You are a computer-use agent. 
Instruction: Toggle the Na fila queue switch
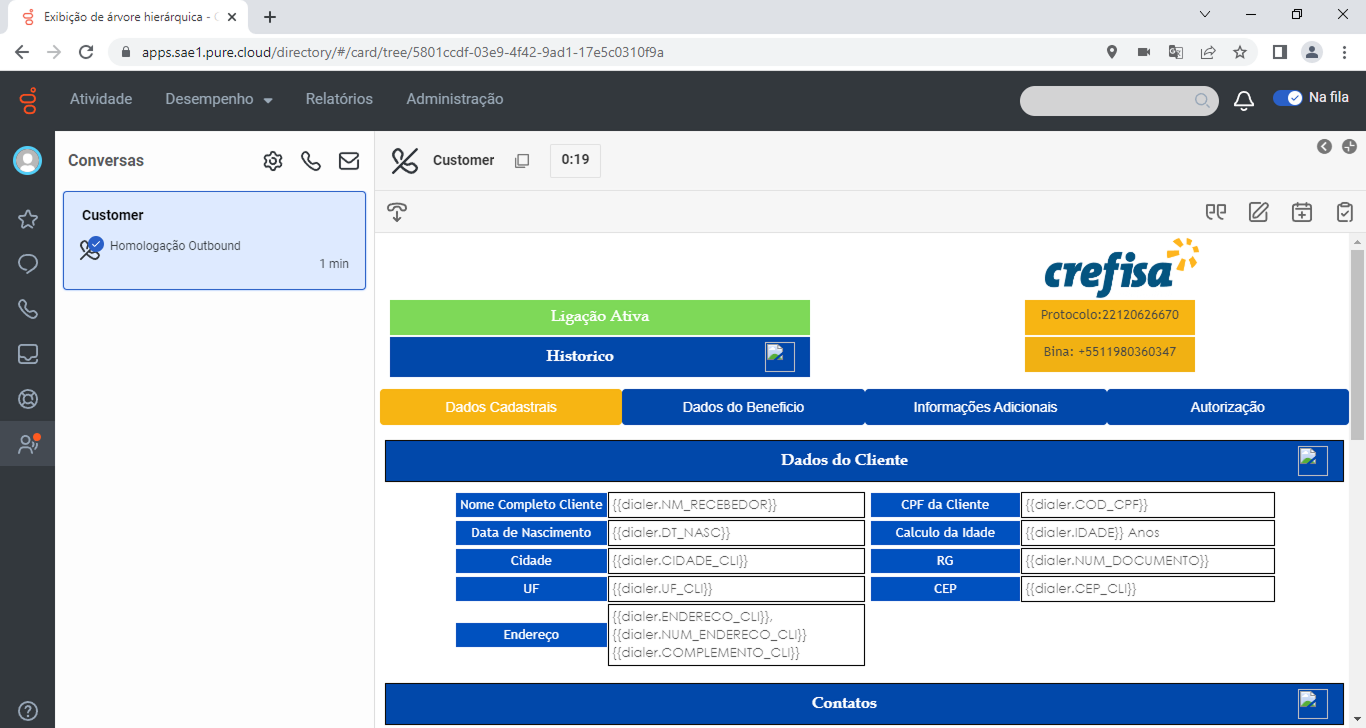click(x=1287, y=98)
